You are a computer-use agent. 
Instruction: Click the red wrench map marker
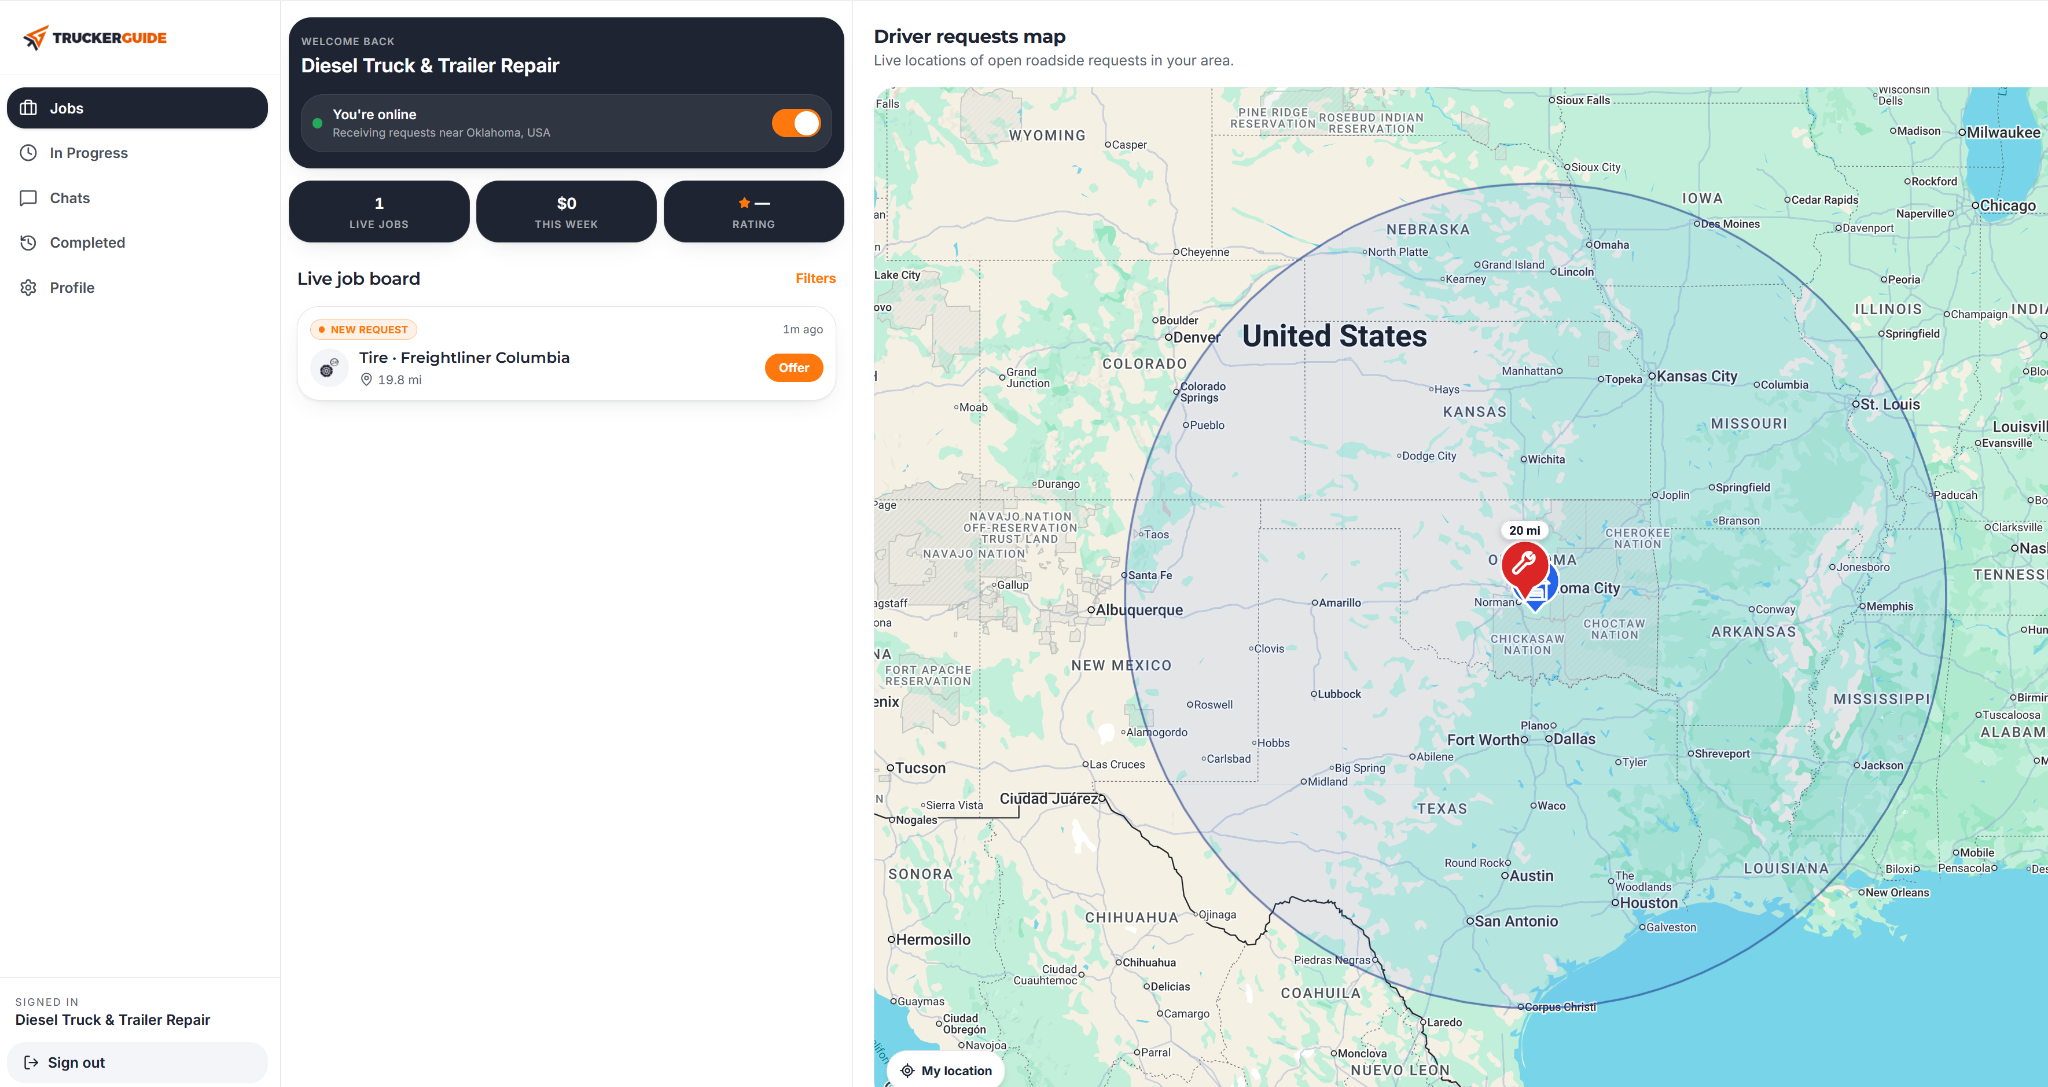tap(1524, 568)
